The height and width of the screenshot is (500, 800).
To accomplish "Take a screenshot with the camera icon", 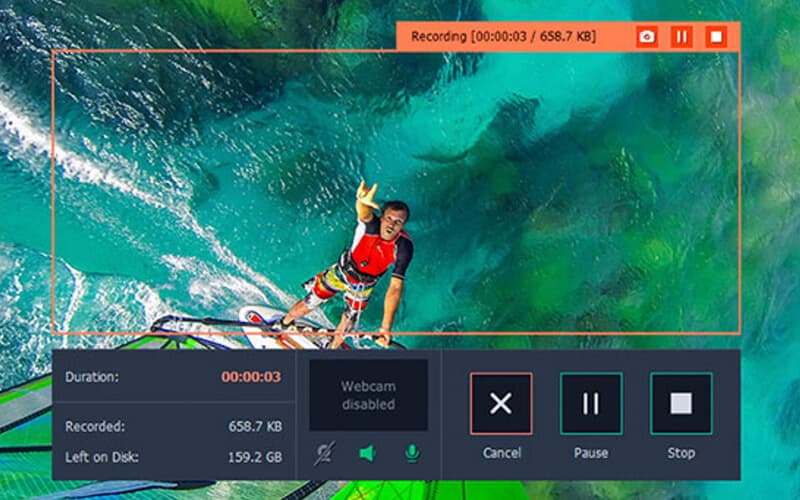I will (647, 37).
